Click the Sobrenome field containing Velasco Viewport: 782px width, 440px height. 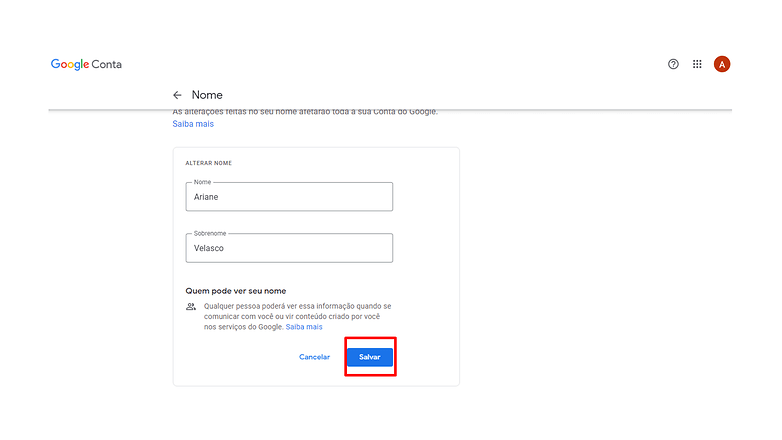tap(289, 248)
